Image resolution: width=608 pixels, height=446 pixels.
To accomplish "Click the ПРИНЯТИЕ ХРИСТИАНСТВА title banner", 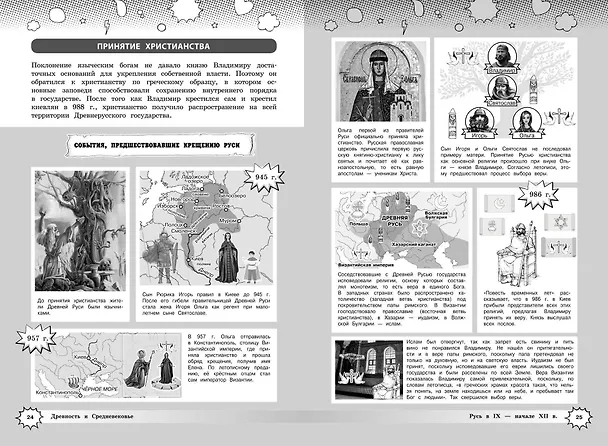I will (154, 46).
